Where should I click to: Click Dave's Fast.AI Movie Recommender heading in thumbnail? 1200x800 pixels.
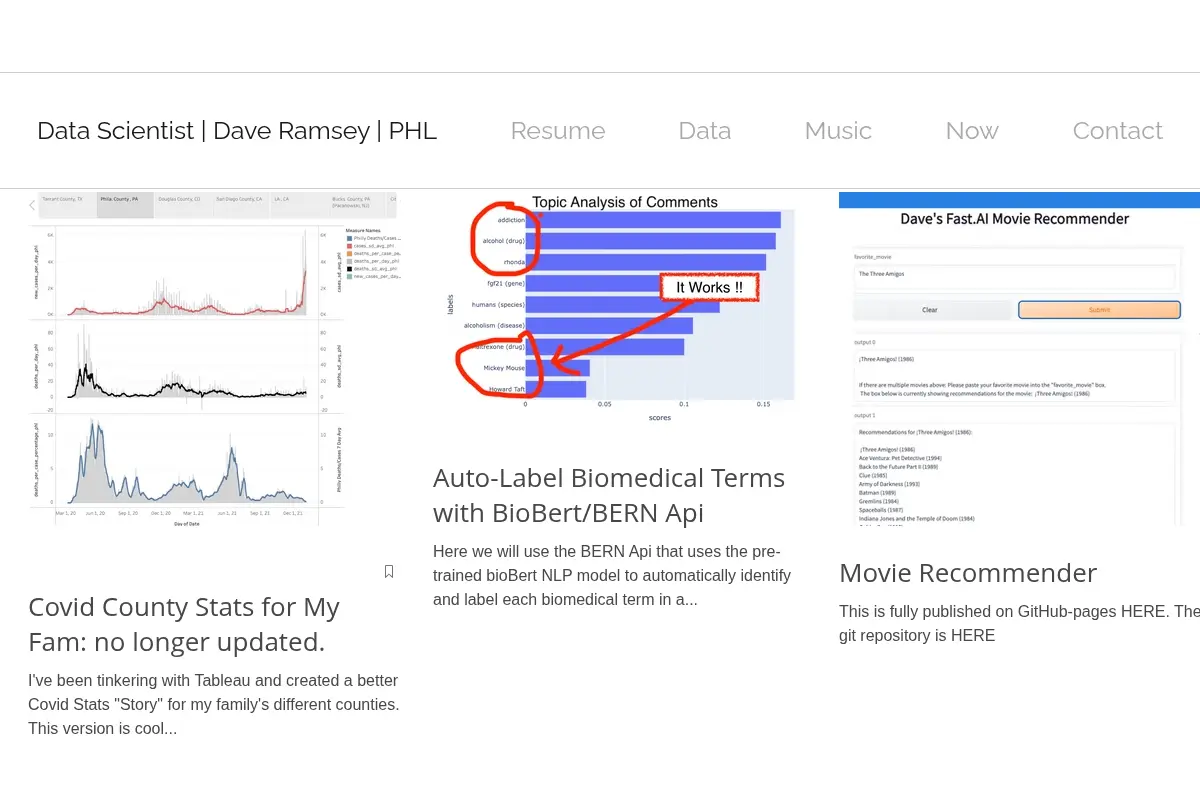(1015, 219)
